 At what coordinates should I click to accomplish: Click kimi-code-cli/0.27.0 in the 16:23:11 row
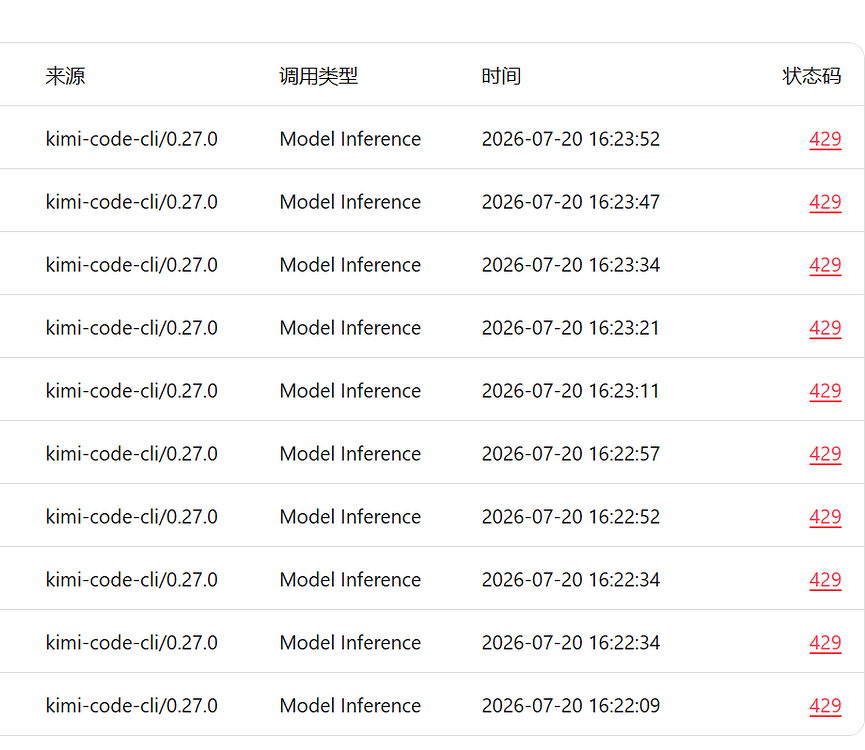[x=131, y=390]
